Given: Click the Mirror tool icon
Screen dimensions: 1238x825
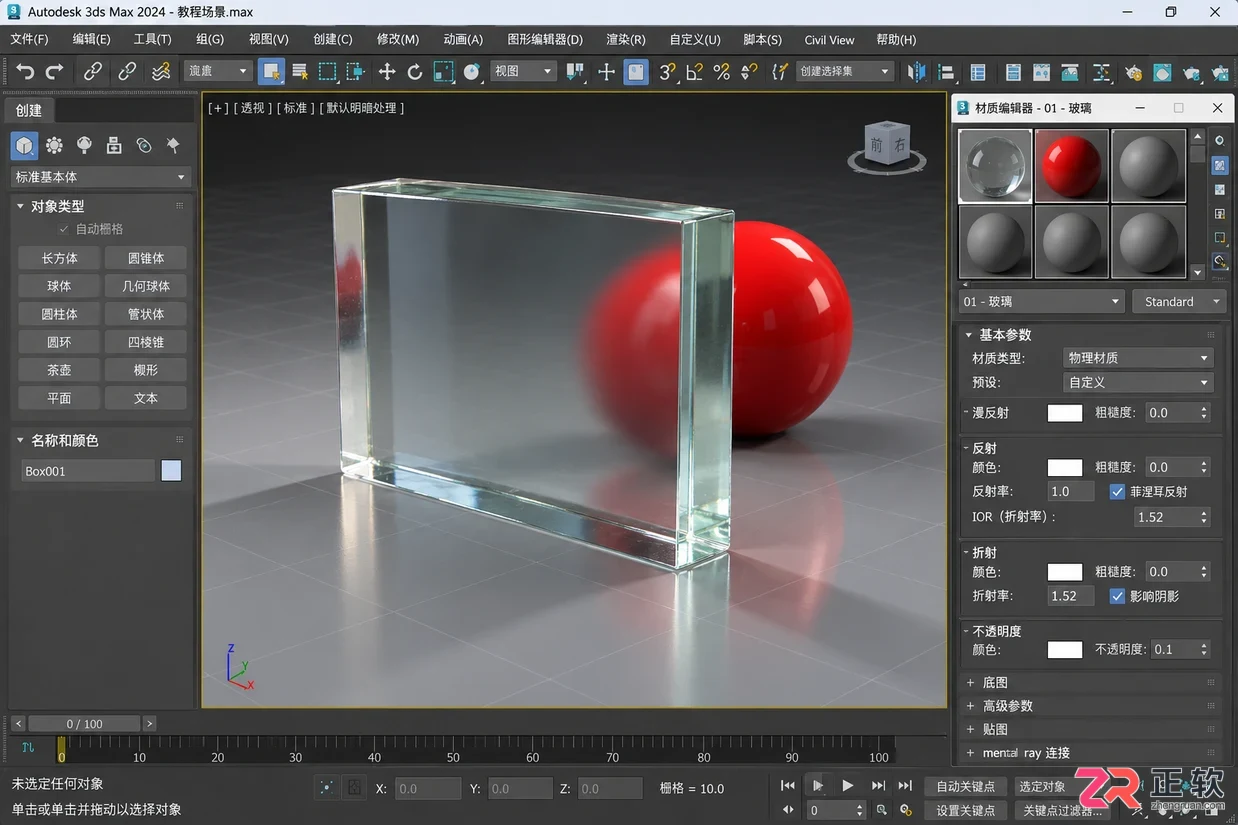Looking at the screenshot, I should pyautogui.click(x=917, y=72).
